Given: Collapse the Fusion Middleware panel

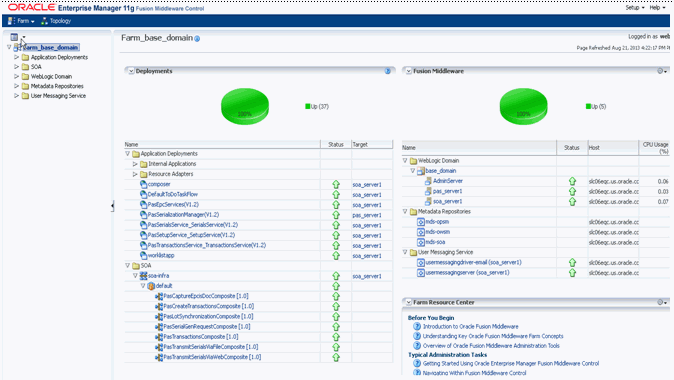Looking at the screenshot, I should pyautogui.click(x=409, y=71).
